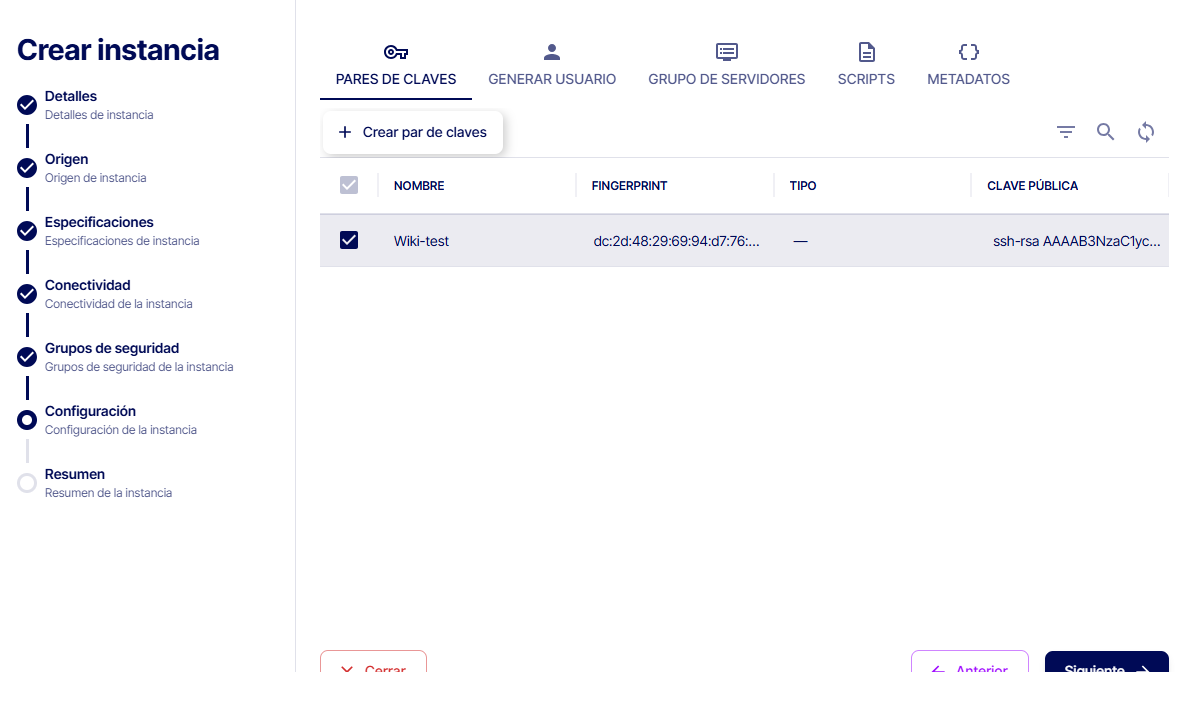This screenshot has height=720, width=1188.
Task: Click Crear par de claves button
Action: click(x=412, y=132)
